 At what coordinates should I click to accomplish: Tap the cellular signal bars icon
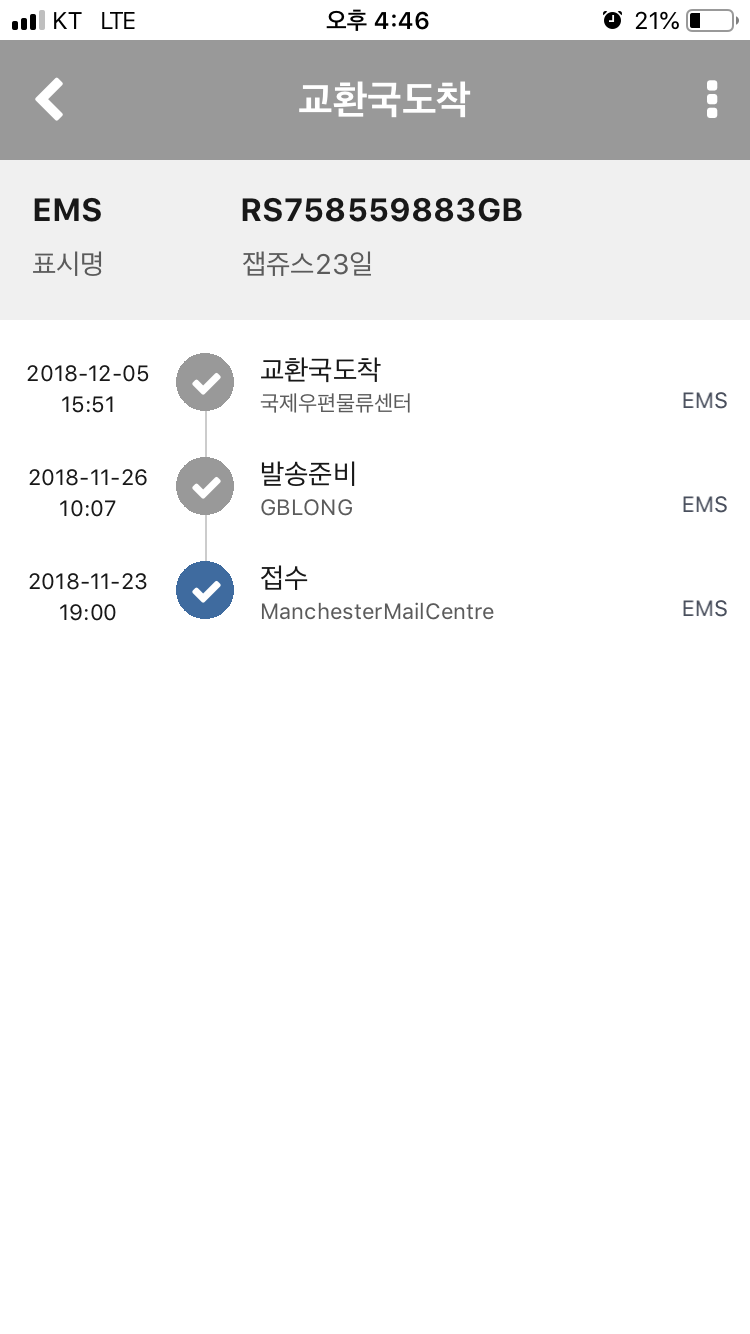[x=28, y=20]
